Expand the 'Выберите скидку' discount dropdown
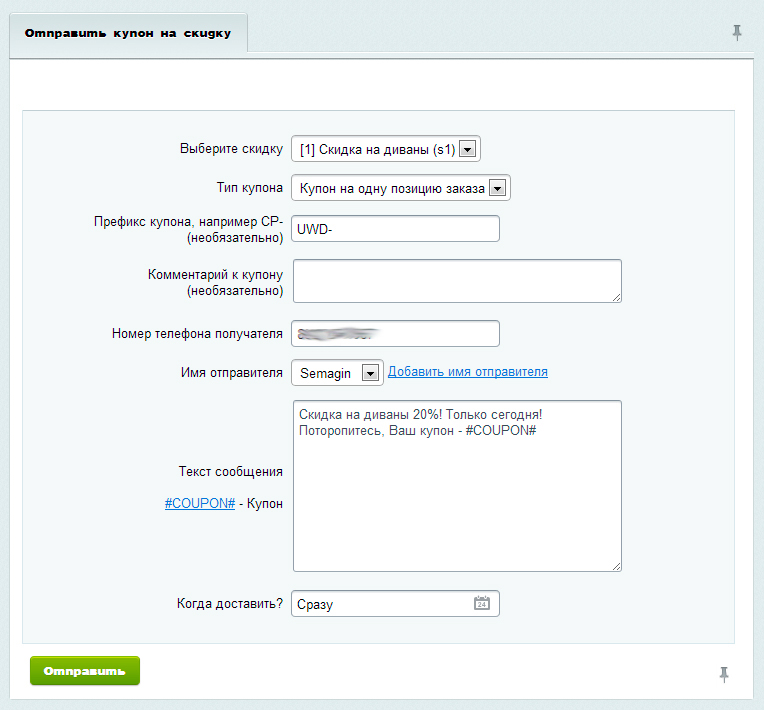The height and width of the screenshot is (710, 764). point(467,149)
